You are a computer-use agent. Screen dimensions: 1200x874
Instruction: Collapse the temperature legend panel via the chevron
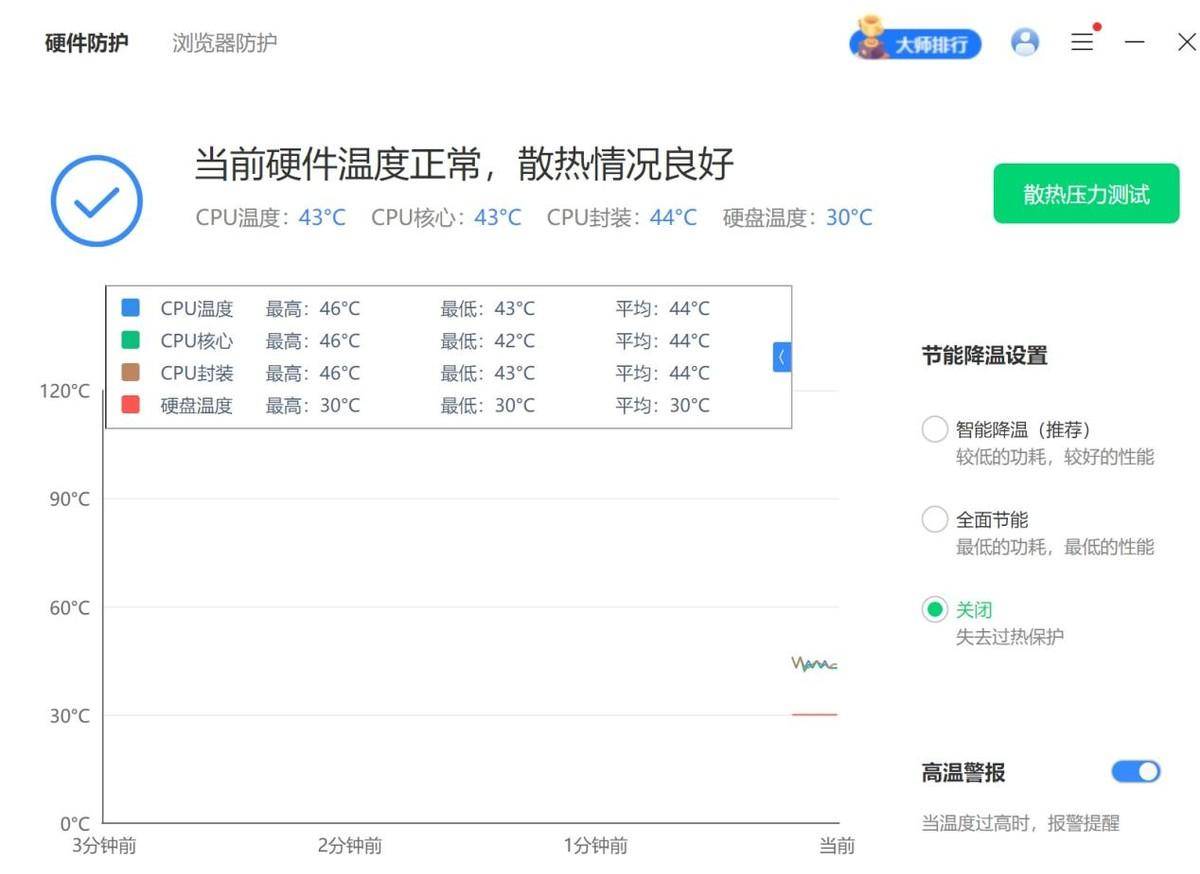click(780, 357)
